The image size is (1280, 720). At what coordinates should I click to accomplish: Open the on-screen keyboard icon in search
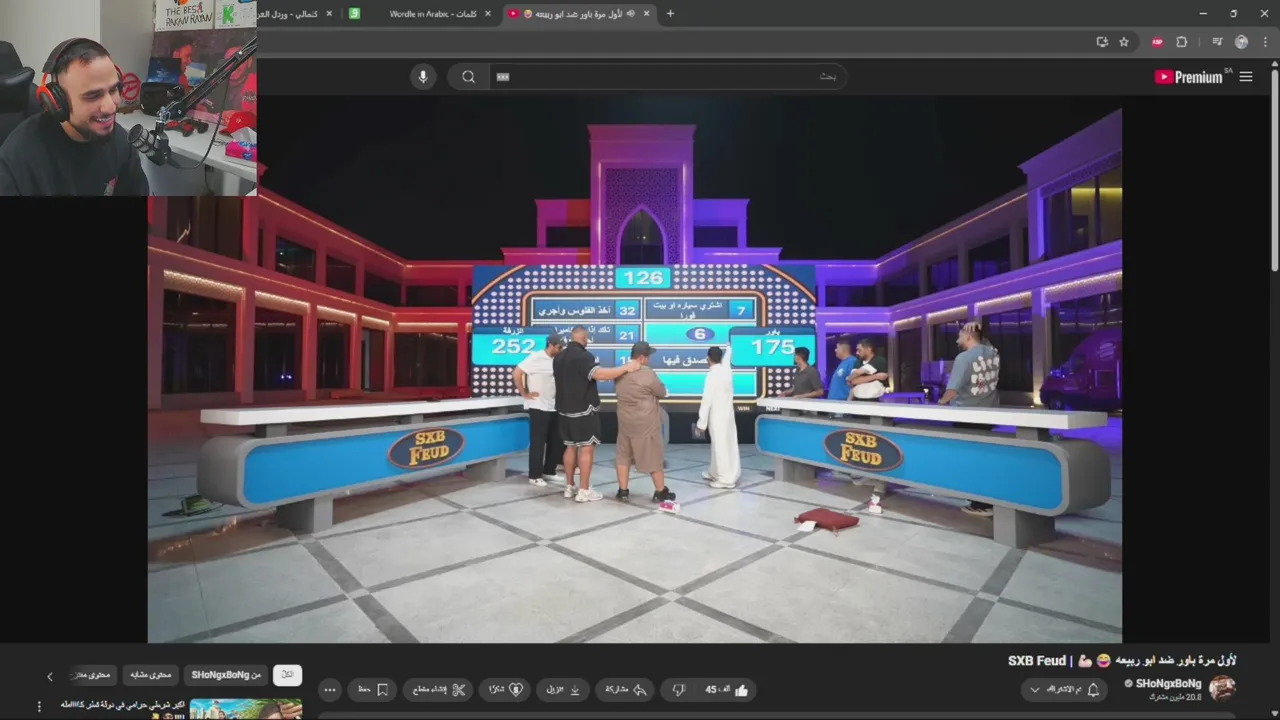503,77
